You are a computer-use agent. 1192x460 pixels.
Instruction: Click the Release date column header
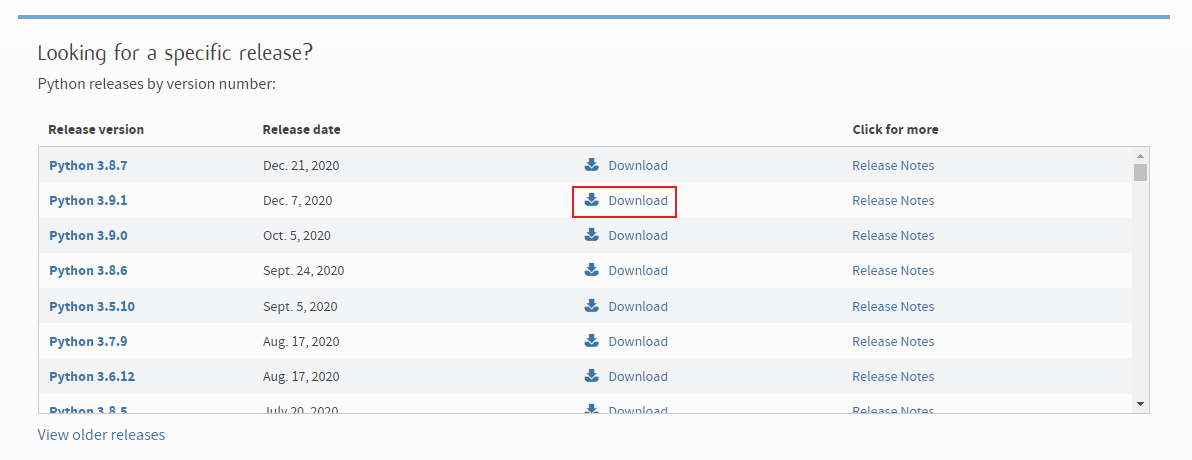(301, 129)
